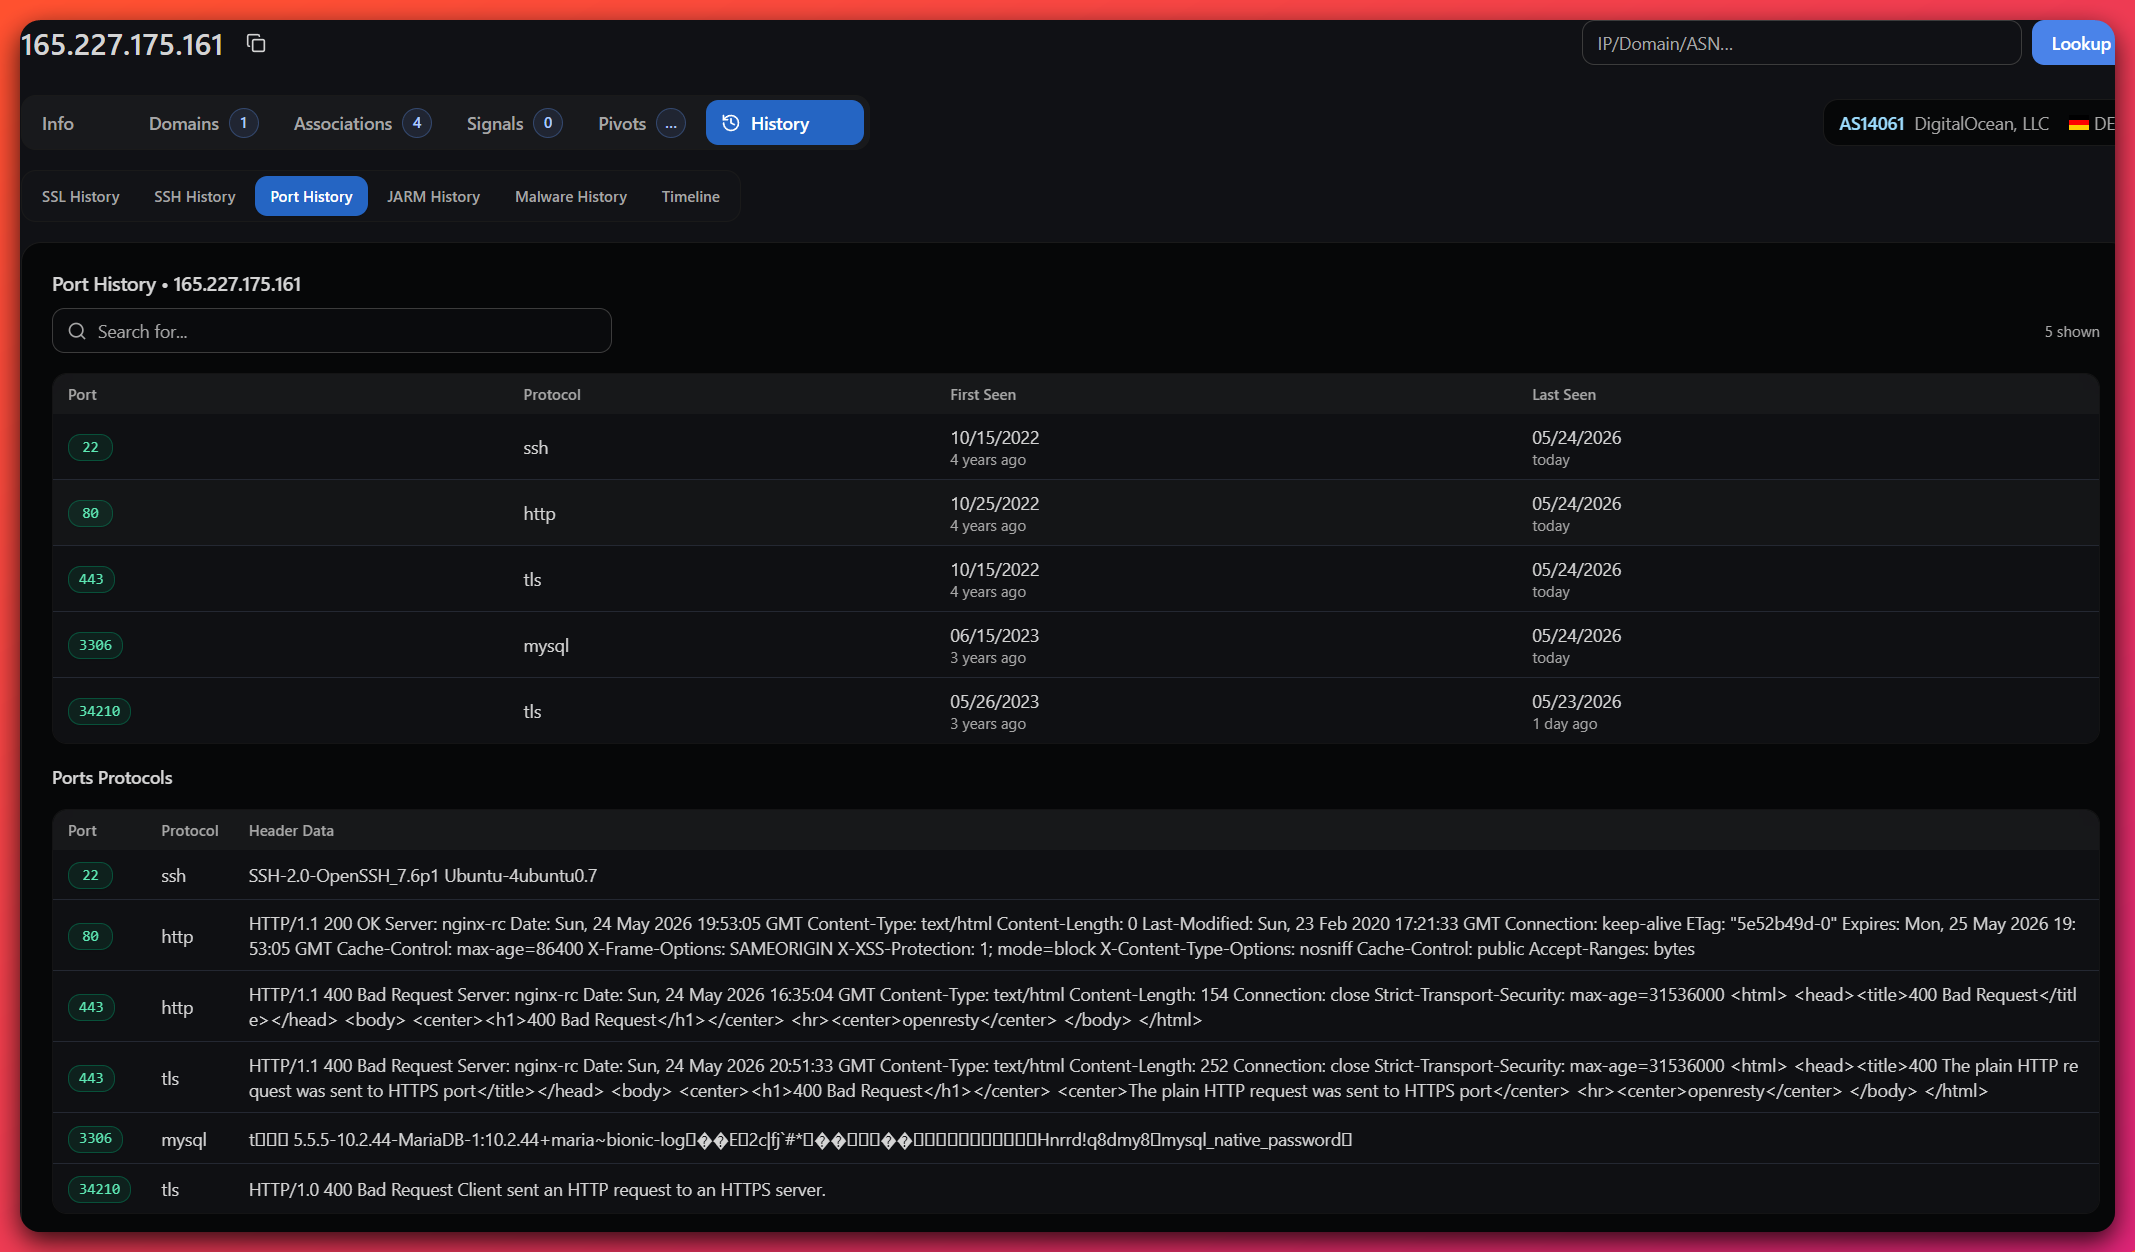Click the DigitalOcean, LLC label
This screenshot has height=1252, width=2135.
tap(1981, 123)
